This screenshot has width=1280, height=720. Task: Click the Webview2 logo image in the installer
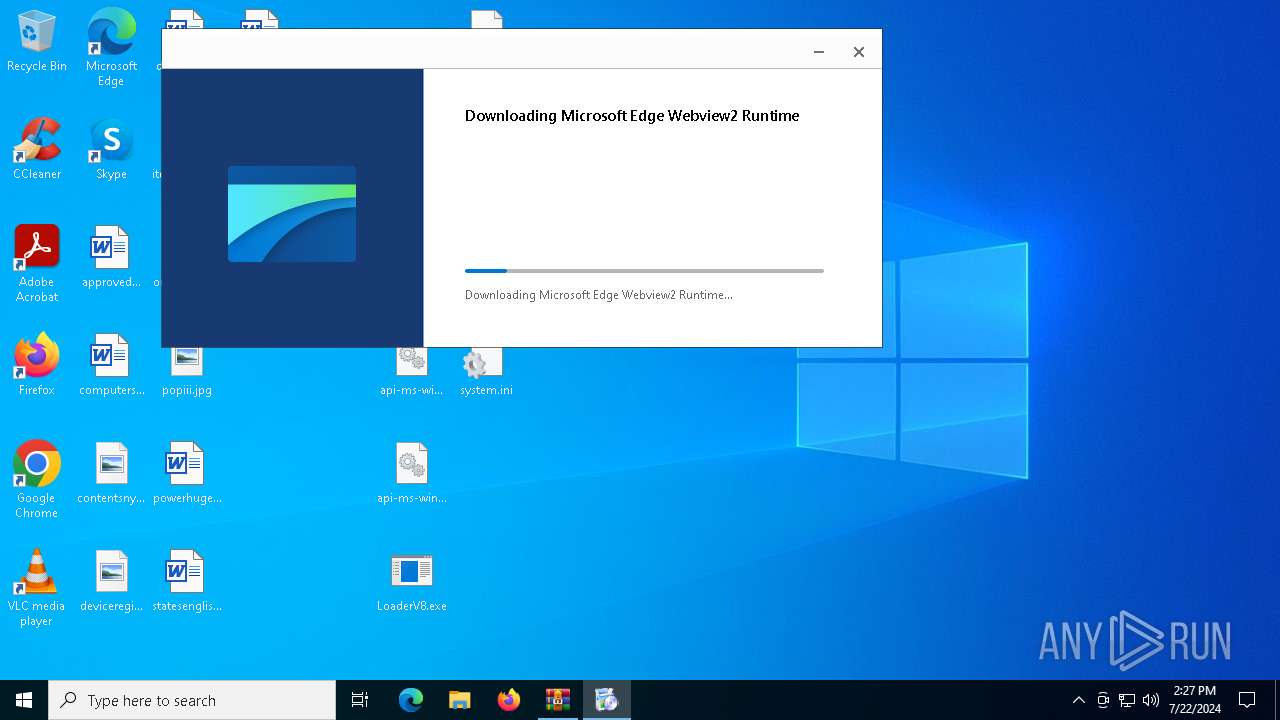point(292,214)
